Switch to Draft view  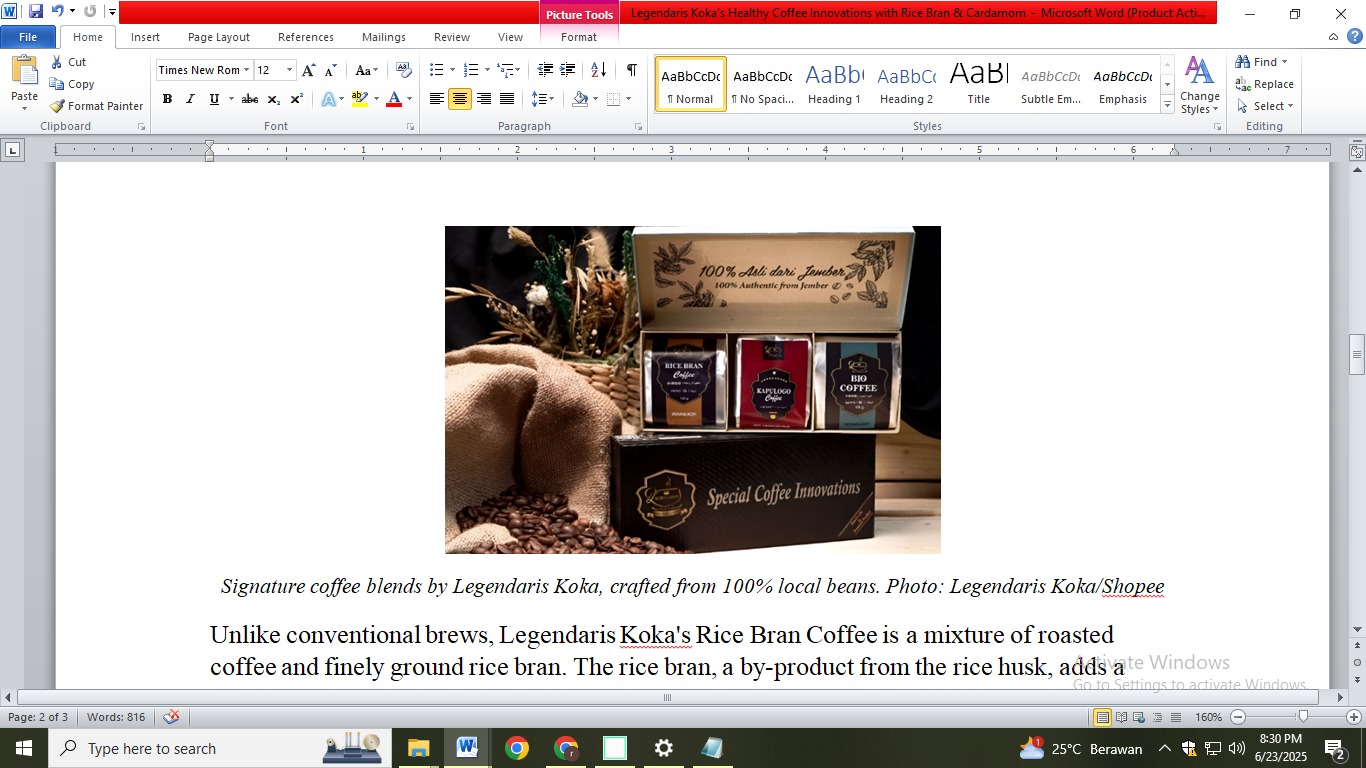pos(1175,717)
